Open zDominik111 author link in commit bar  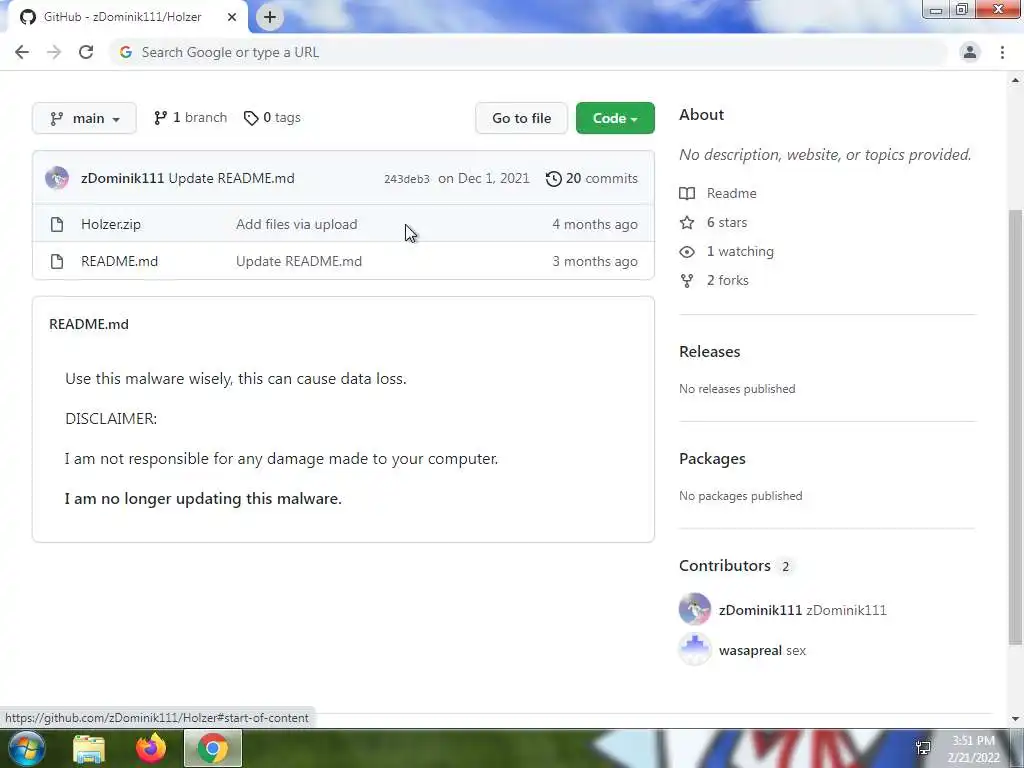(x=122, y=178)
